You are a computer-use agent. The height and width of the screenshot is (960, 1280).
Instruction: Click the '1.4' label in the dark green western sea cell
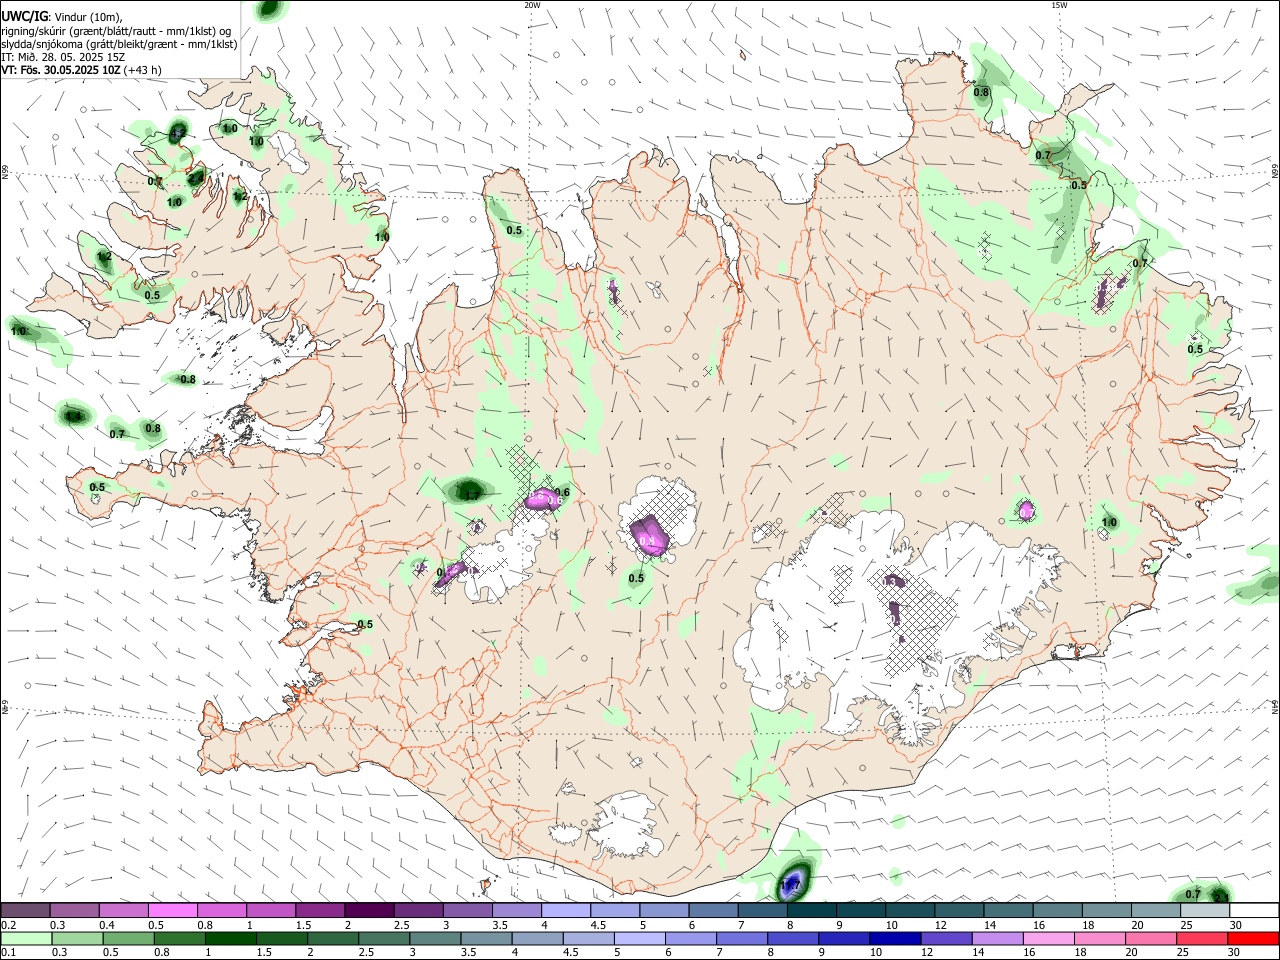(72, 417)
